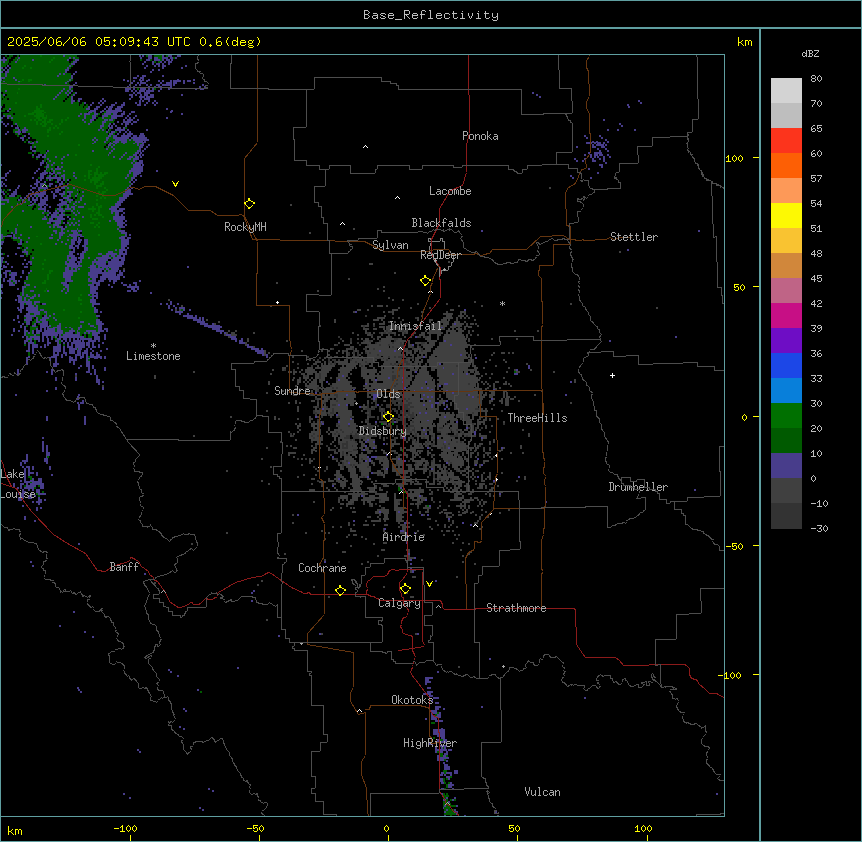
Task: Pick the green 20-30 dBZ legend swatch
Action: coord(786,416)
